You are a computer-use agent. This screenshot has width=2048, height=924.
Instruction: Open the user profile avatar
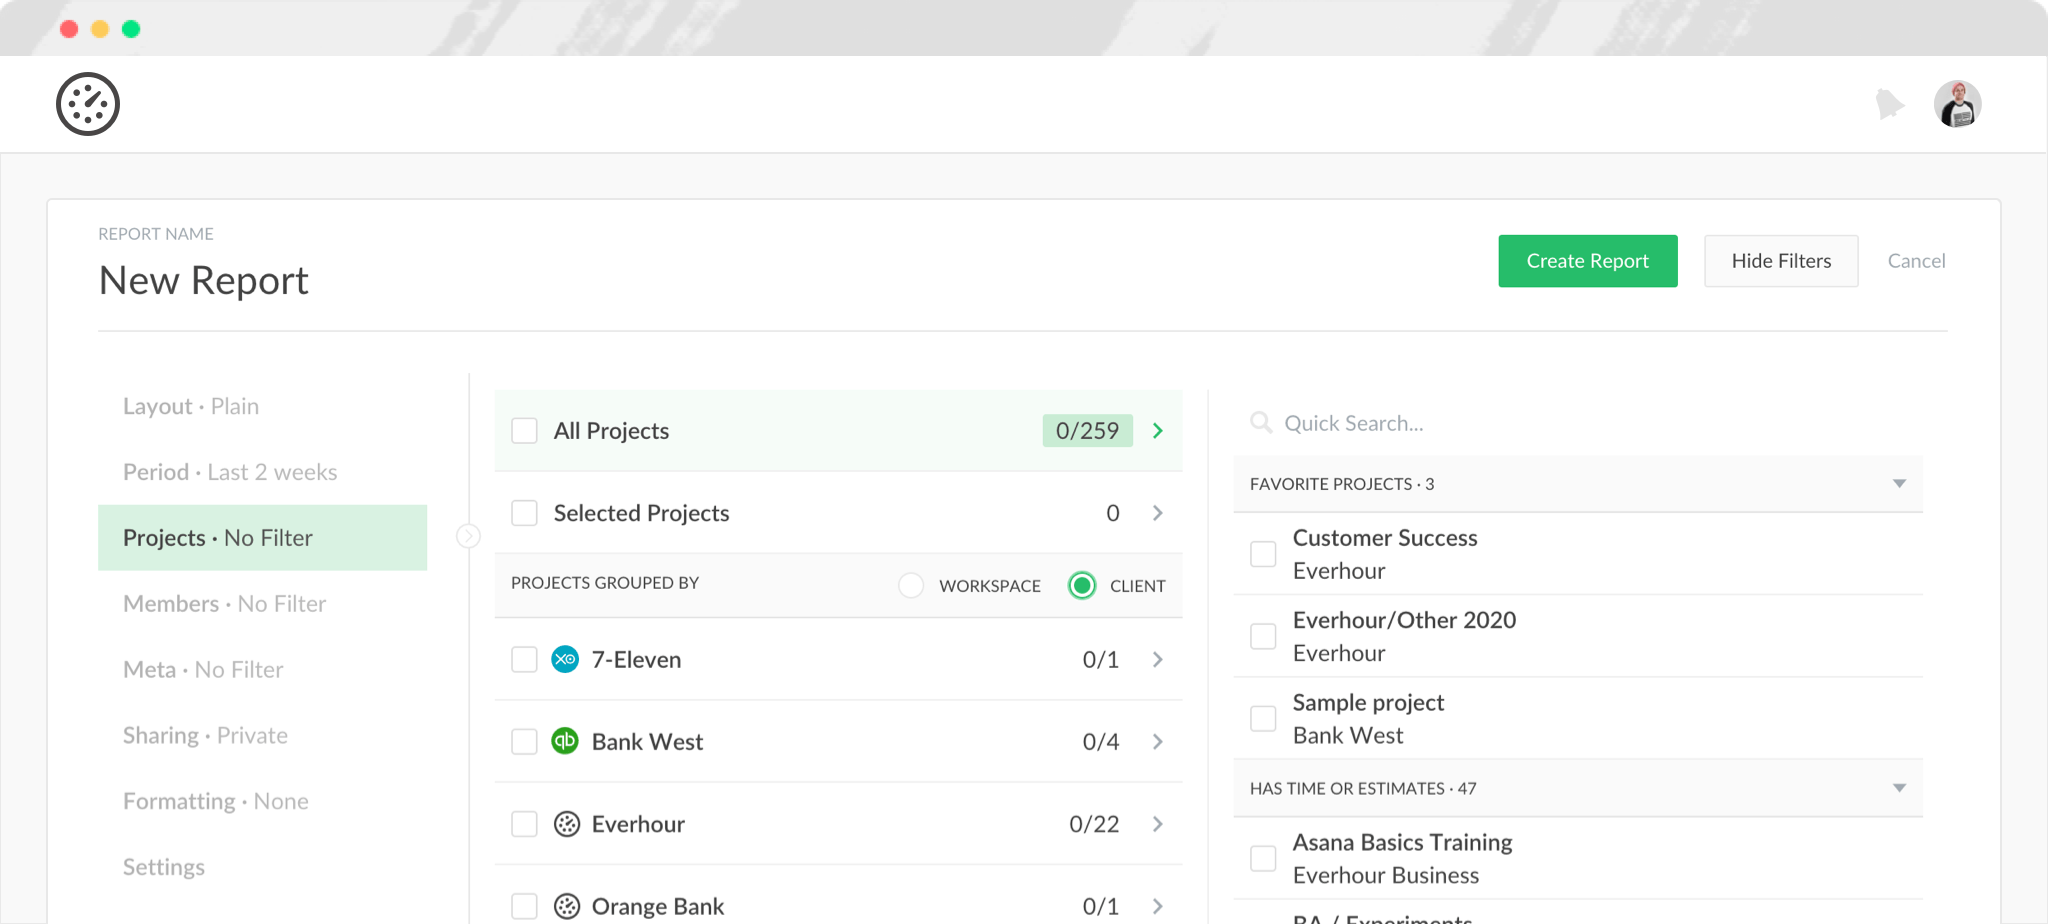coord(1957,103)
